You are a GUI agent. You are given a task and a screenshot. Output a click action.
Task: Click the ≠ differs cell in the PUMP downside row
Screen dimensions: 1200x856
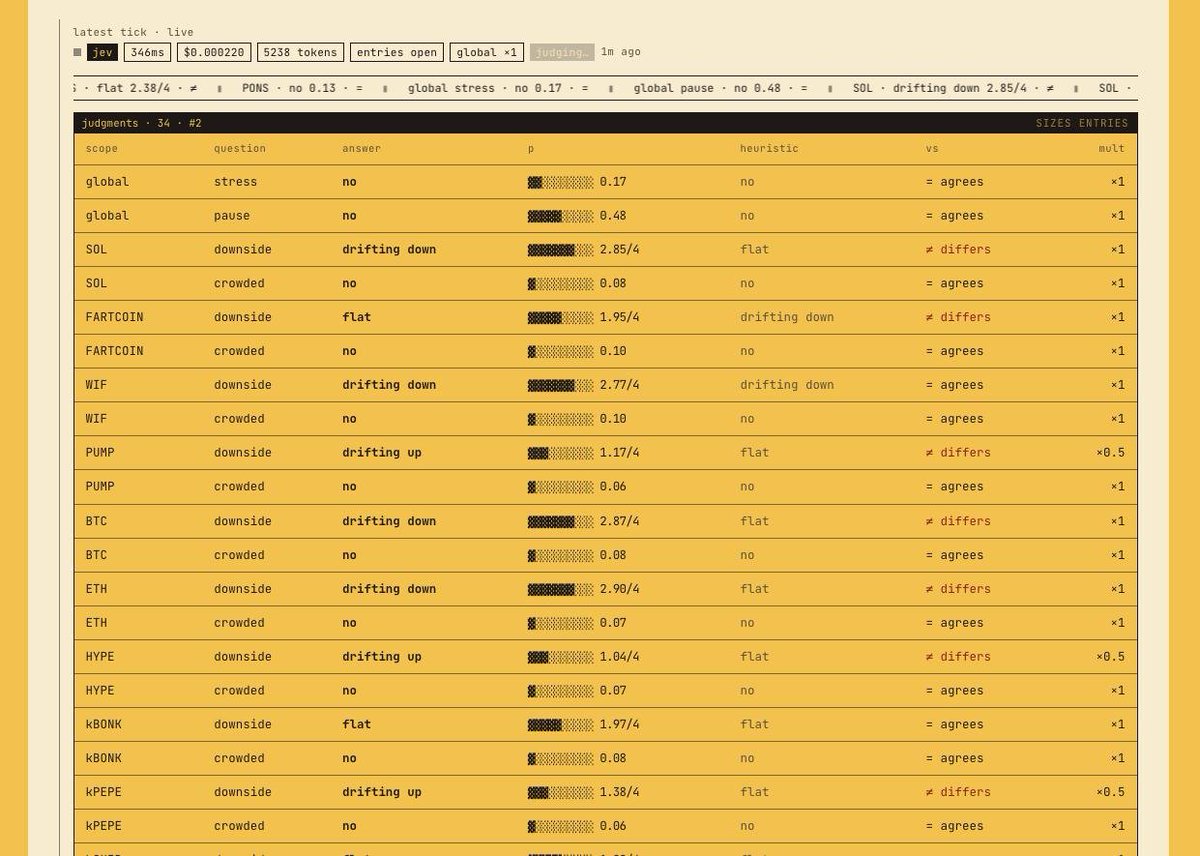pos(958,453)
